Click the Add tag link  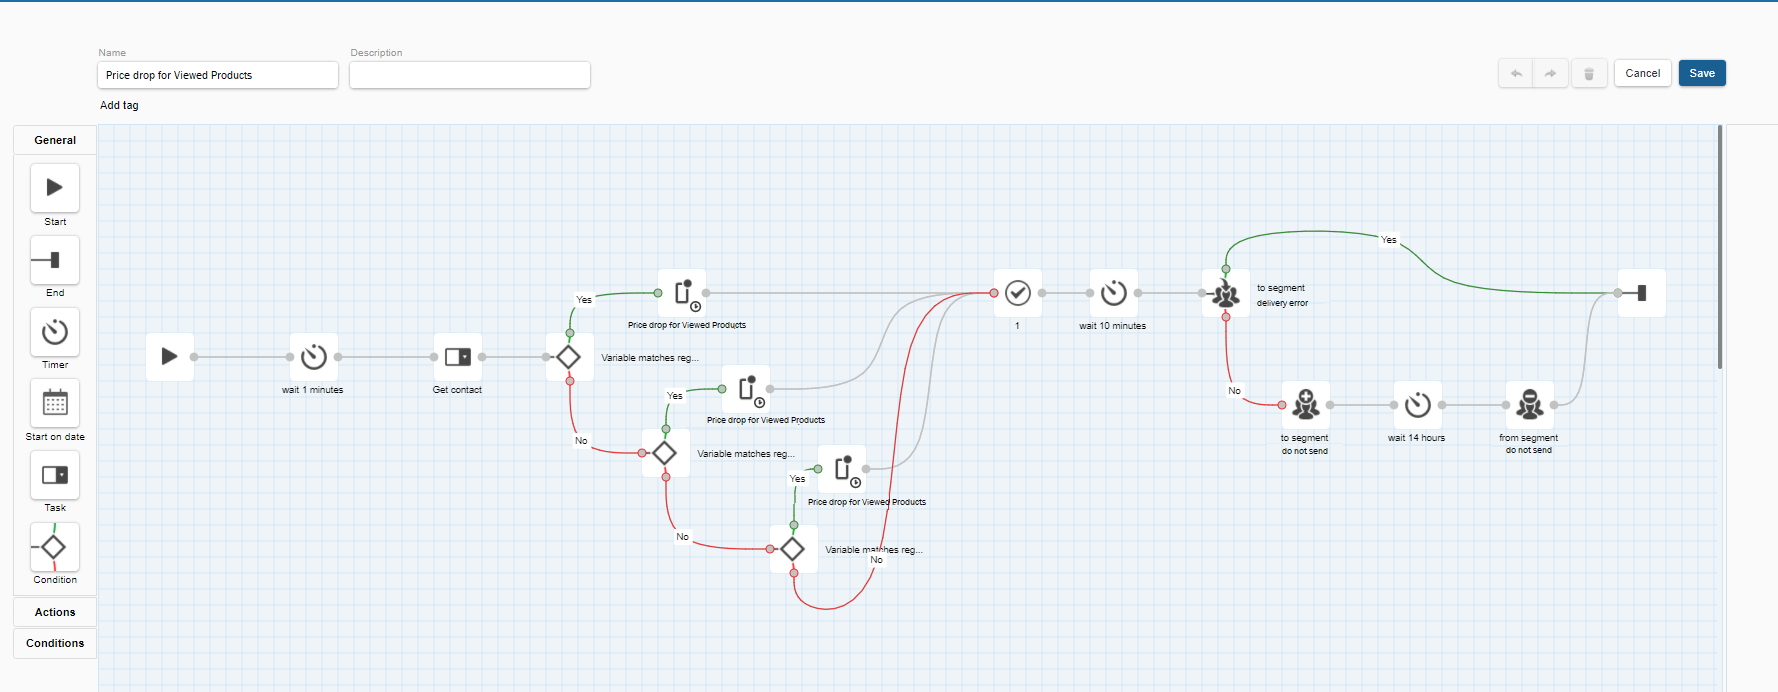[x=119, y=105]
